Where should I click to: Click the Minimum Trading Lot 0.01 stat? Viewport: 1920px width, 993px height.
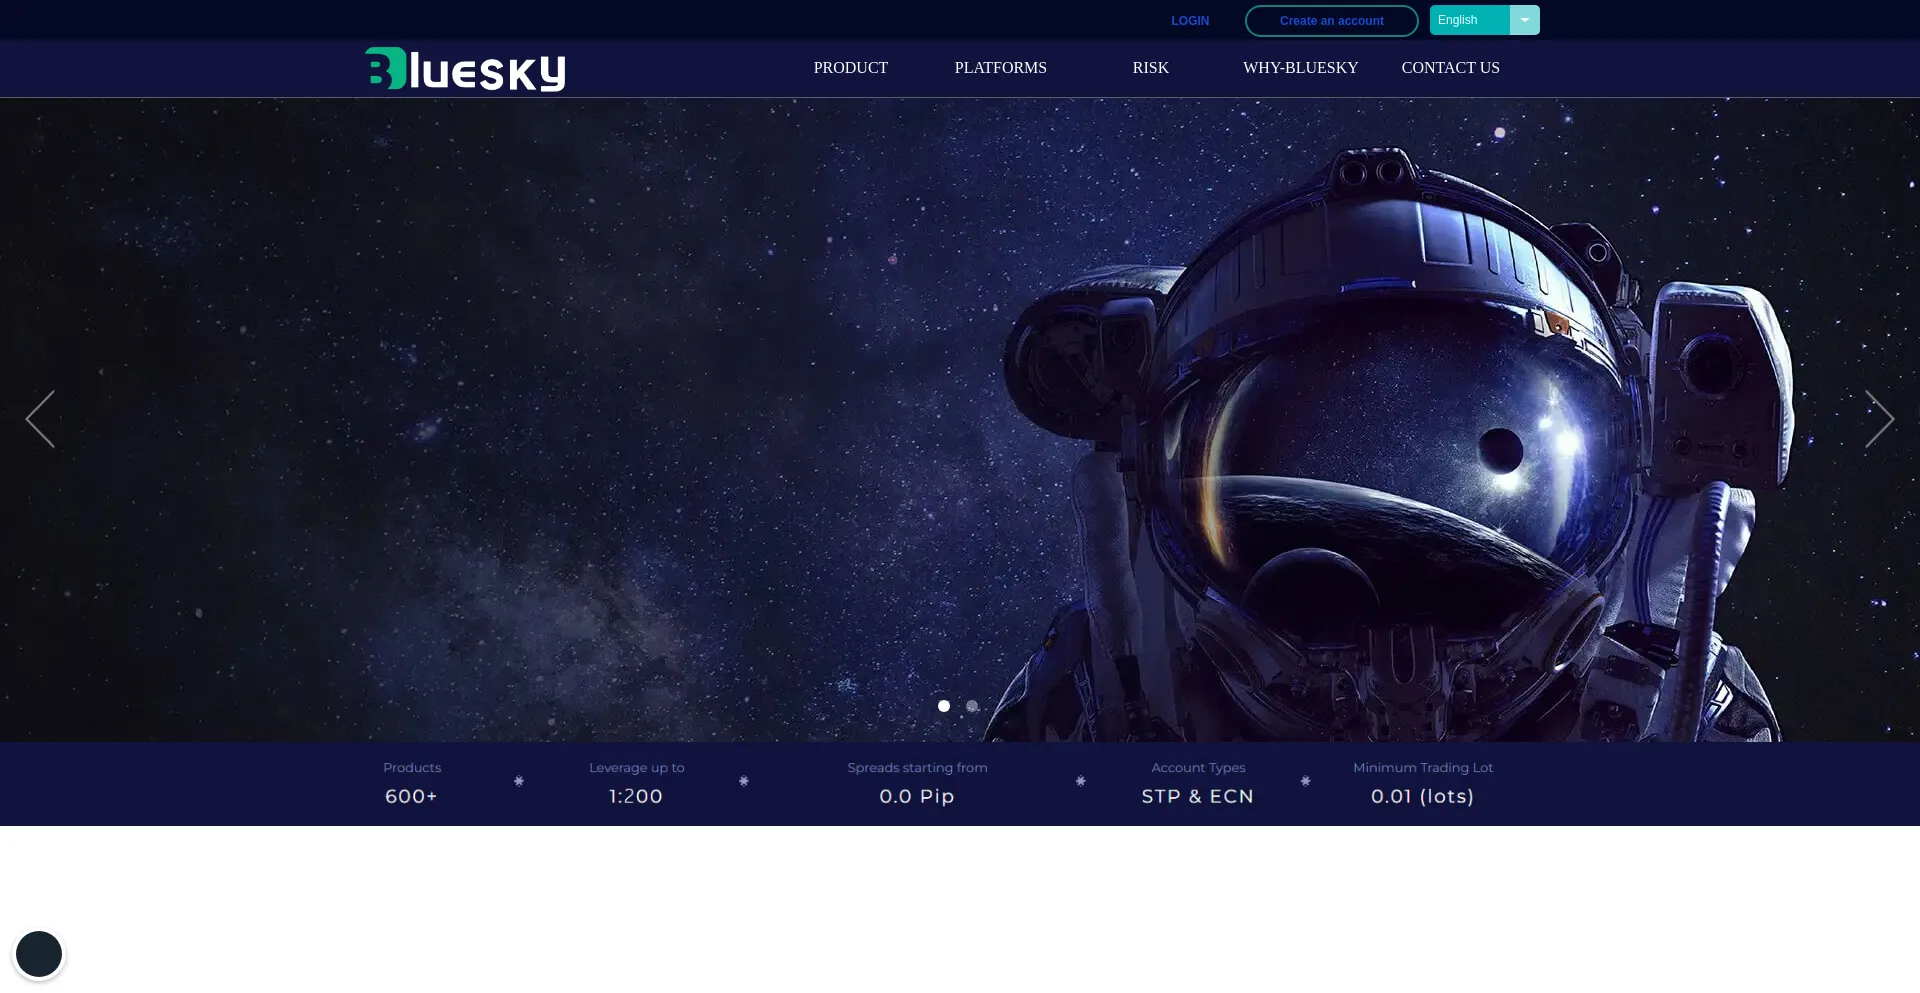[x=1422, y=783]
